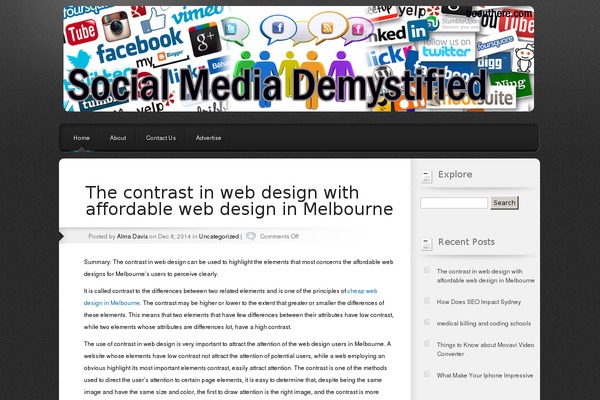Viewport: 600px width, 400px height.
Task: Click page icon beside contrast in web design post
Action: pyautogui.click(x=427, y=270)
